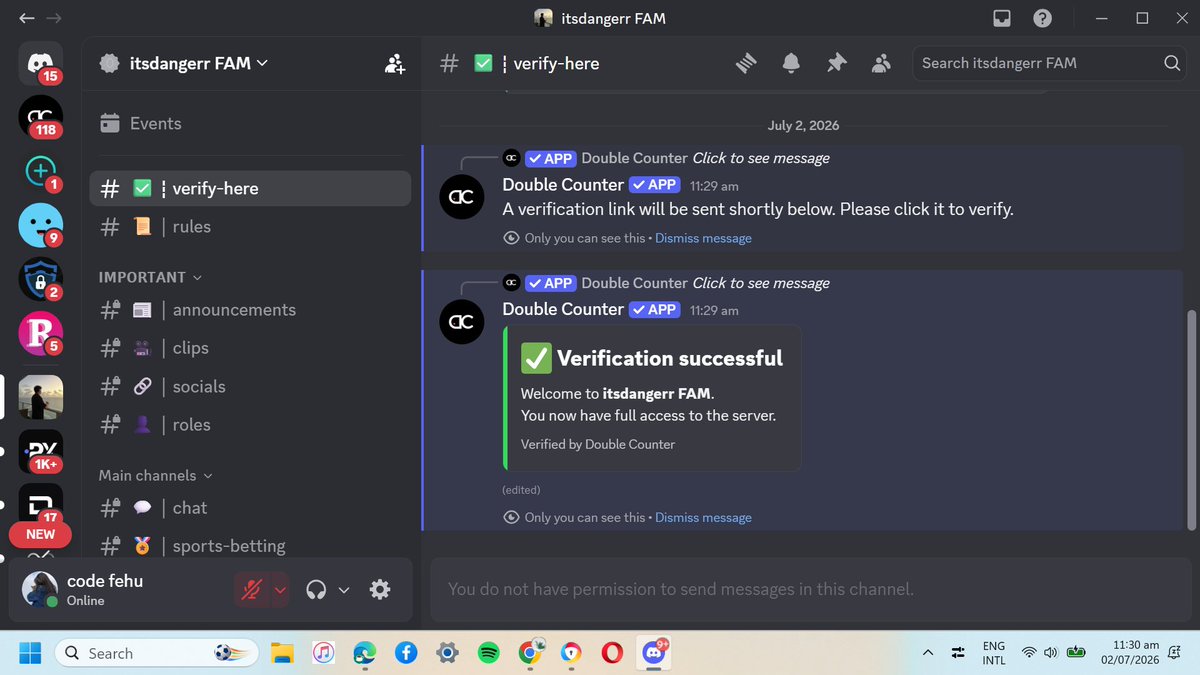
Task: Click Double Counter name at 'verification link' message
Action: [563, 185]
